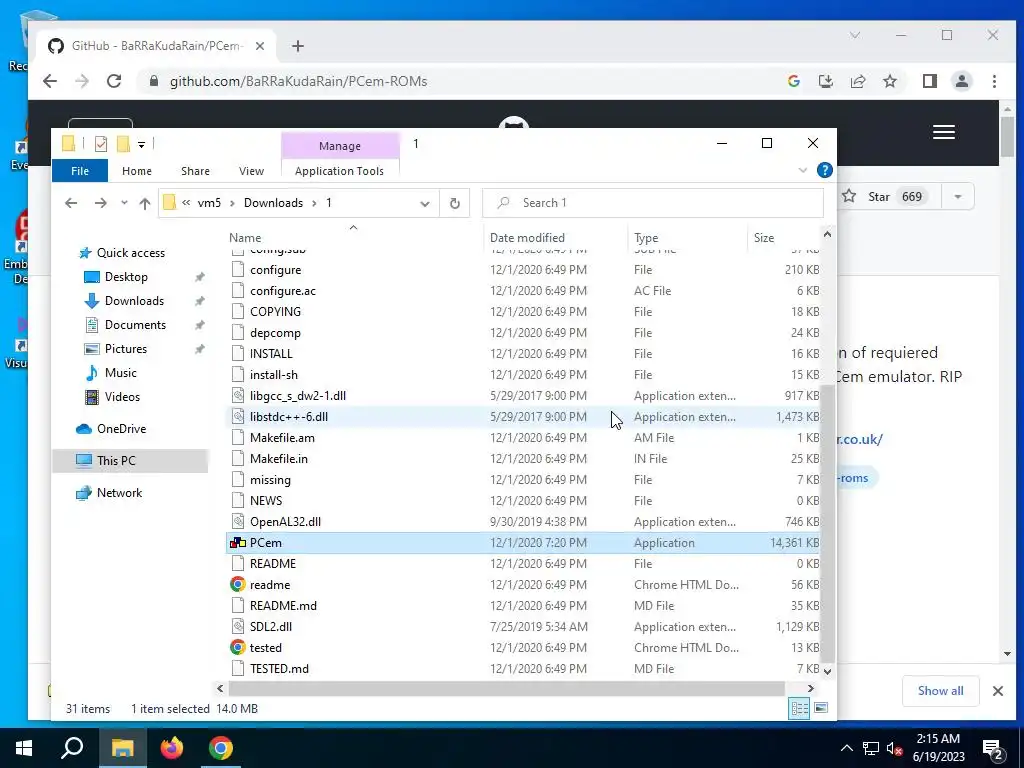Open OneDrive in the navigation pane
The height and width of the screenshot is (768, 1024).
[121, 428]
